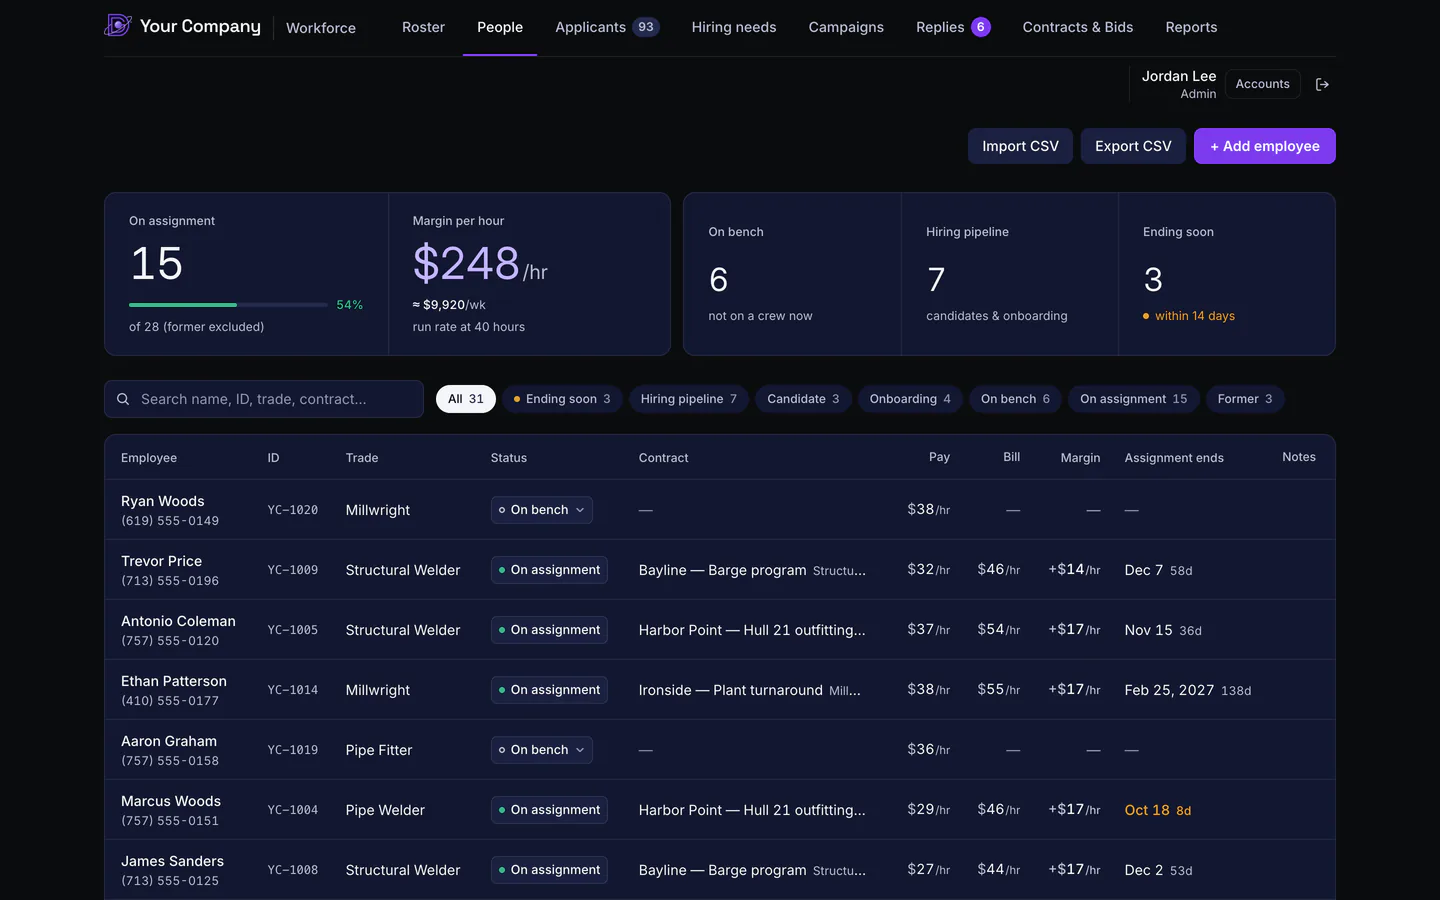Click the Ending soon summary card
1440x900 pixels.
tap(1227, 274)
